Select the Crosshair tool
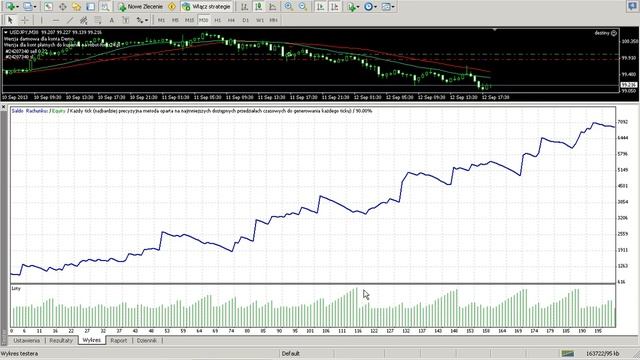 [25, 20]
